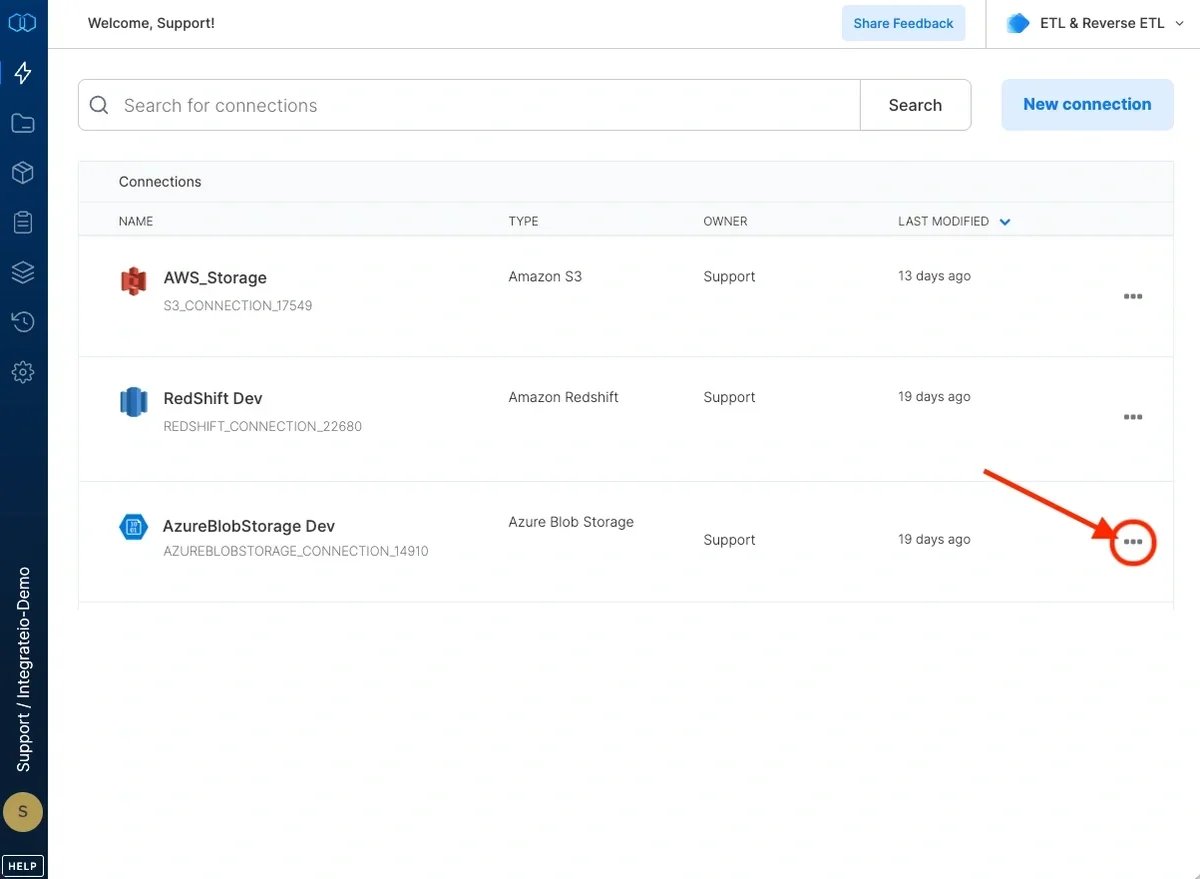Click the Amazon S3 type cell
The width and height of the screenshot is (1200, 879).
[x=545, y=276]
